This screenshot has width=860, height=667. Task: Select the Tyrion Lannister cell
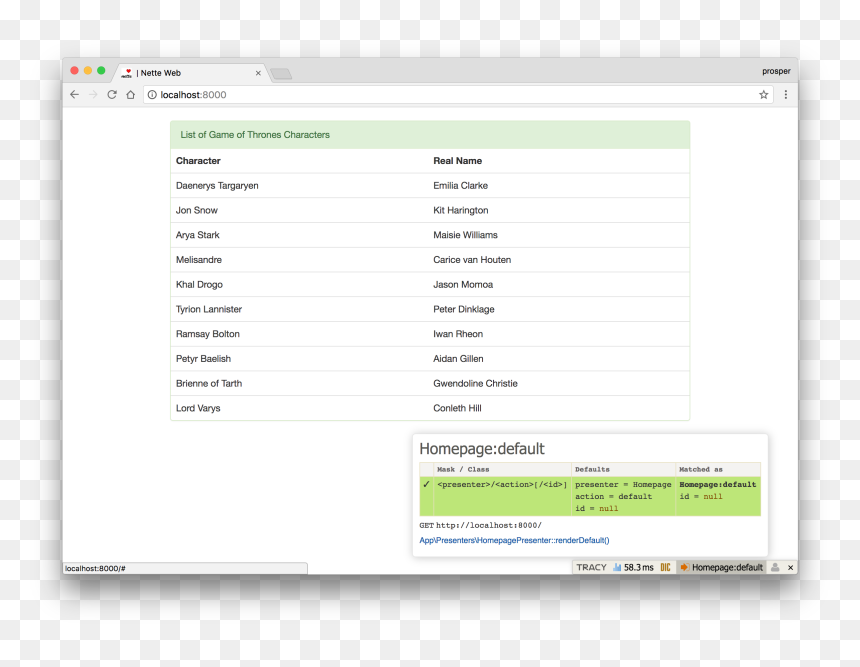pyautogui.click(x=299, y=309)
